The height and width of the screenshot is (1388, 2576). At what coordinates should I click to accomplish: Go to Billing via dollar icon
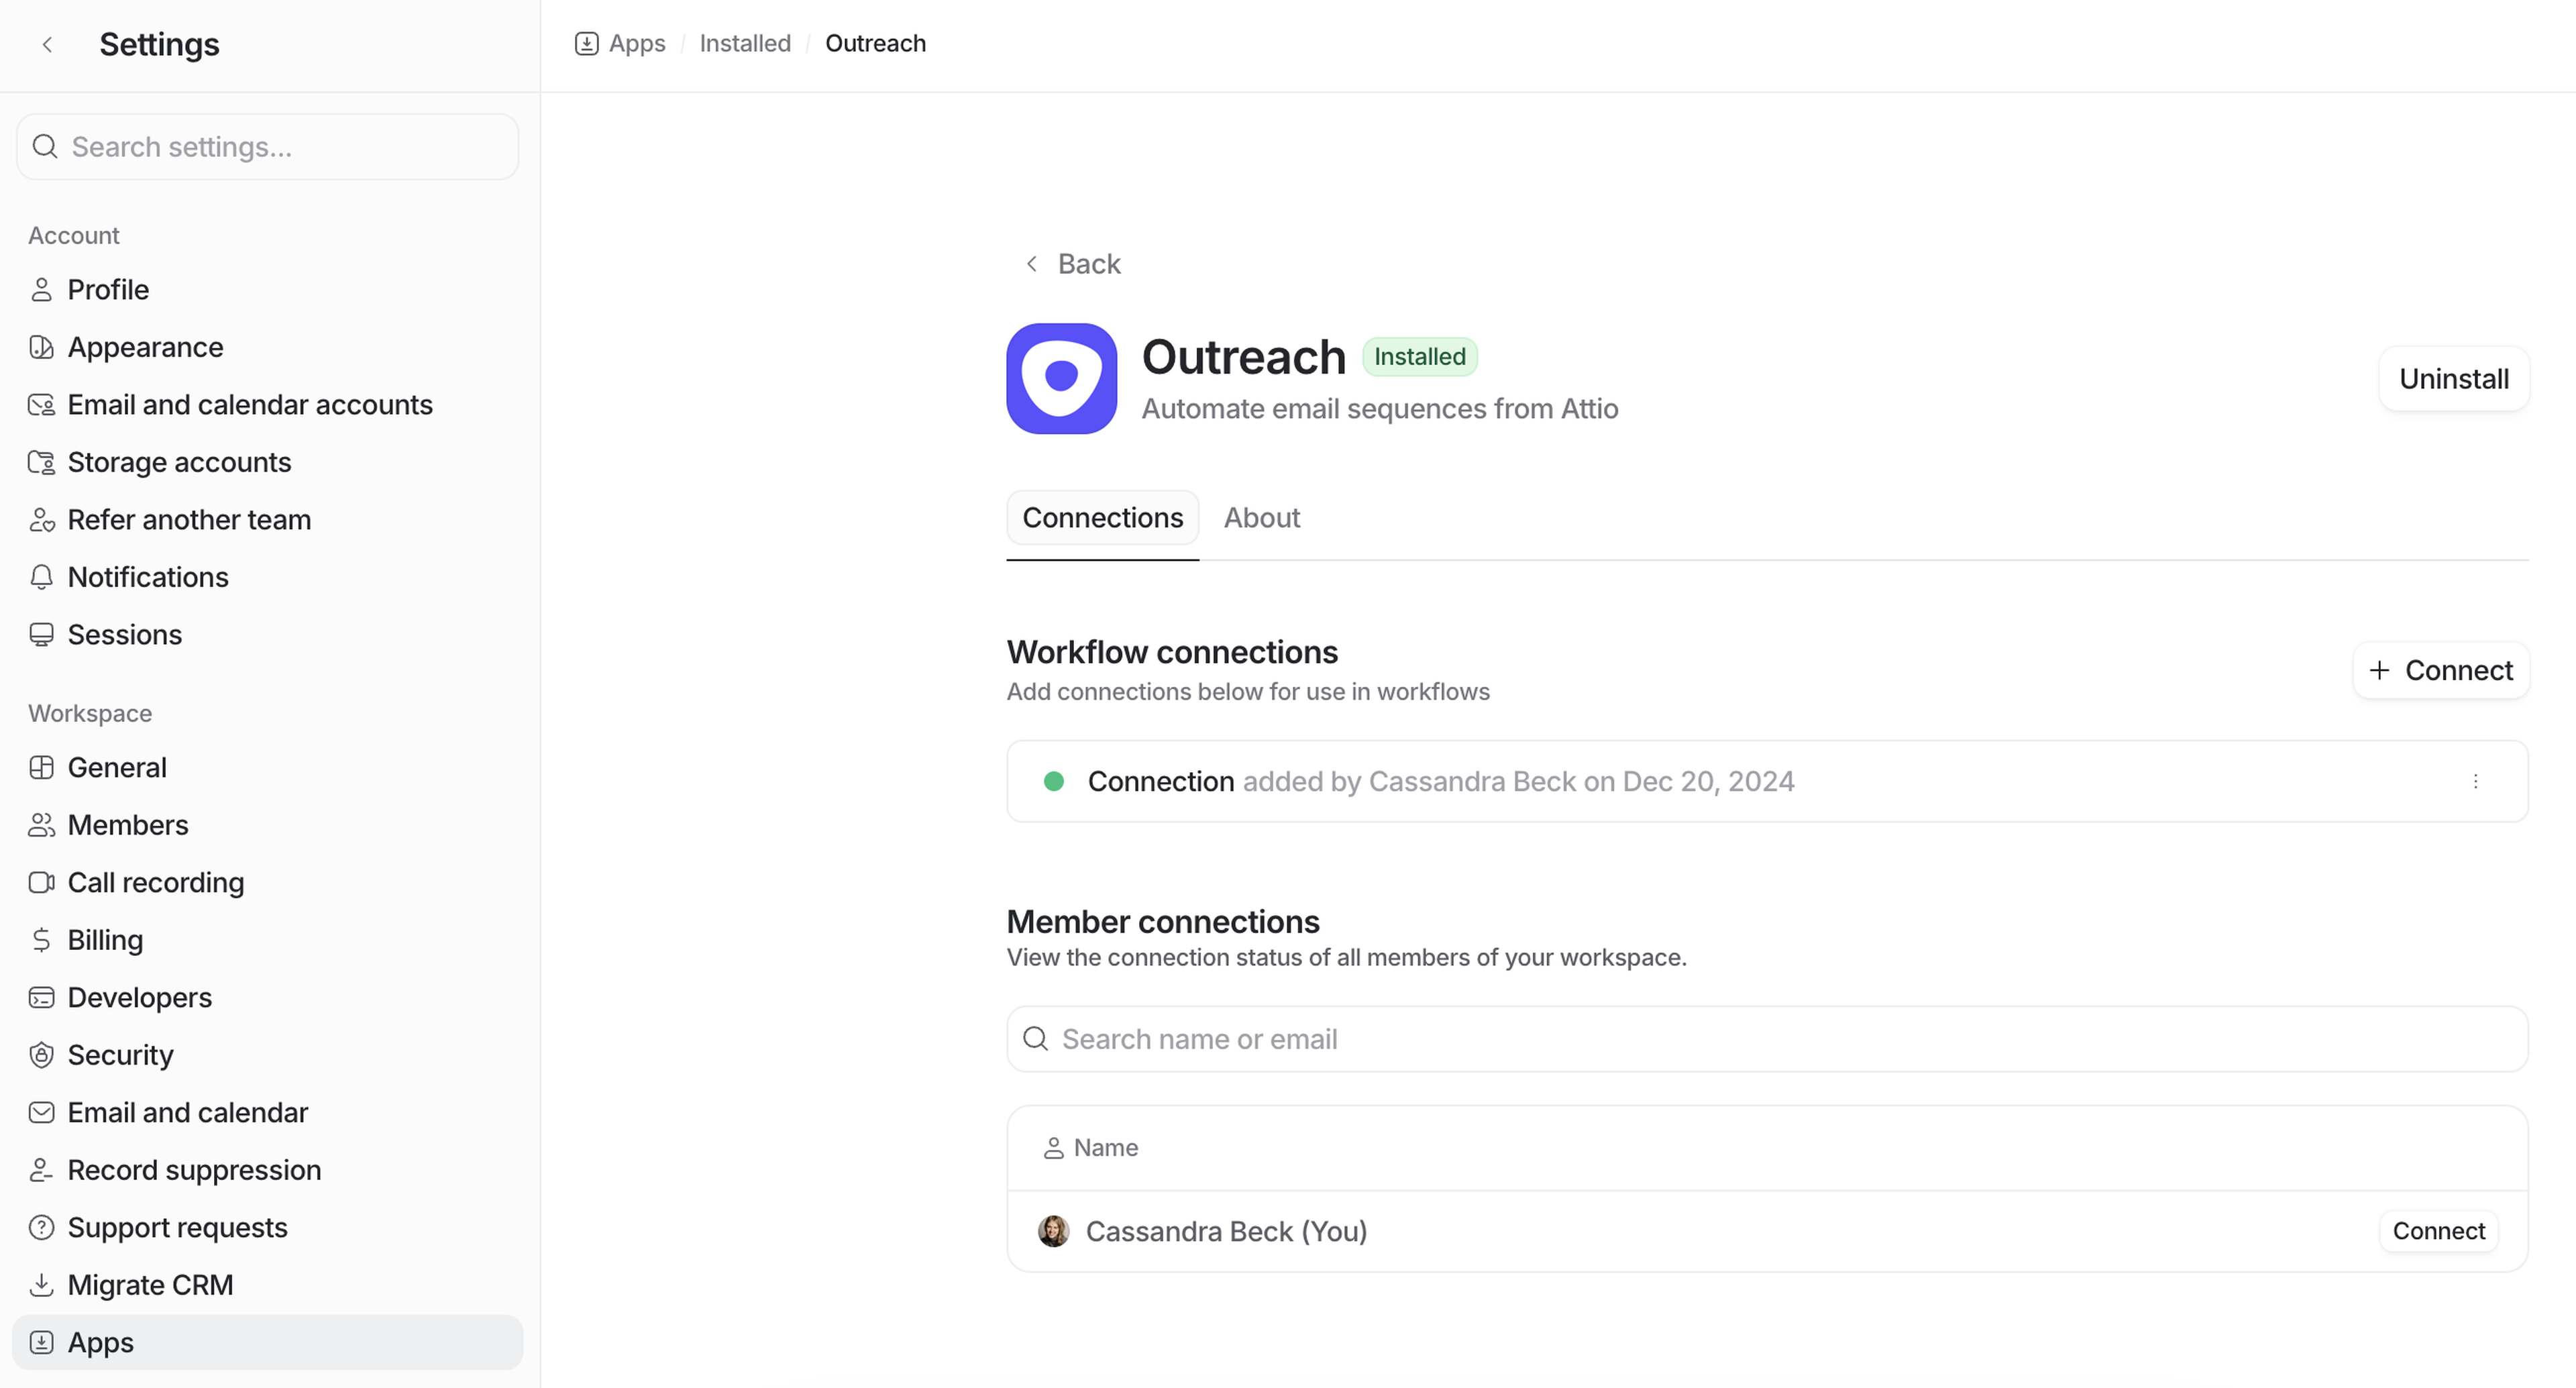point(41,940)
